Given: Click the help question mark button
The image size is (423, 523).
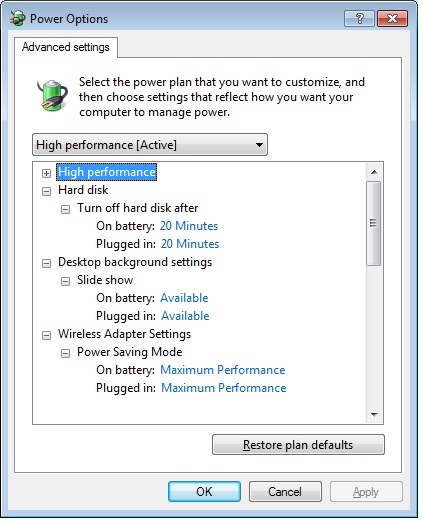Looking at the screenshot, I should (359, 18).
